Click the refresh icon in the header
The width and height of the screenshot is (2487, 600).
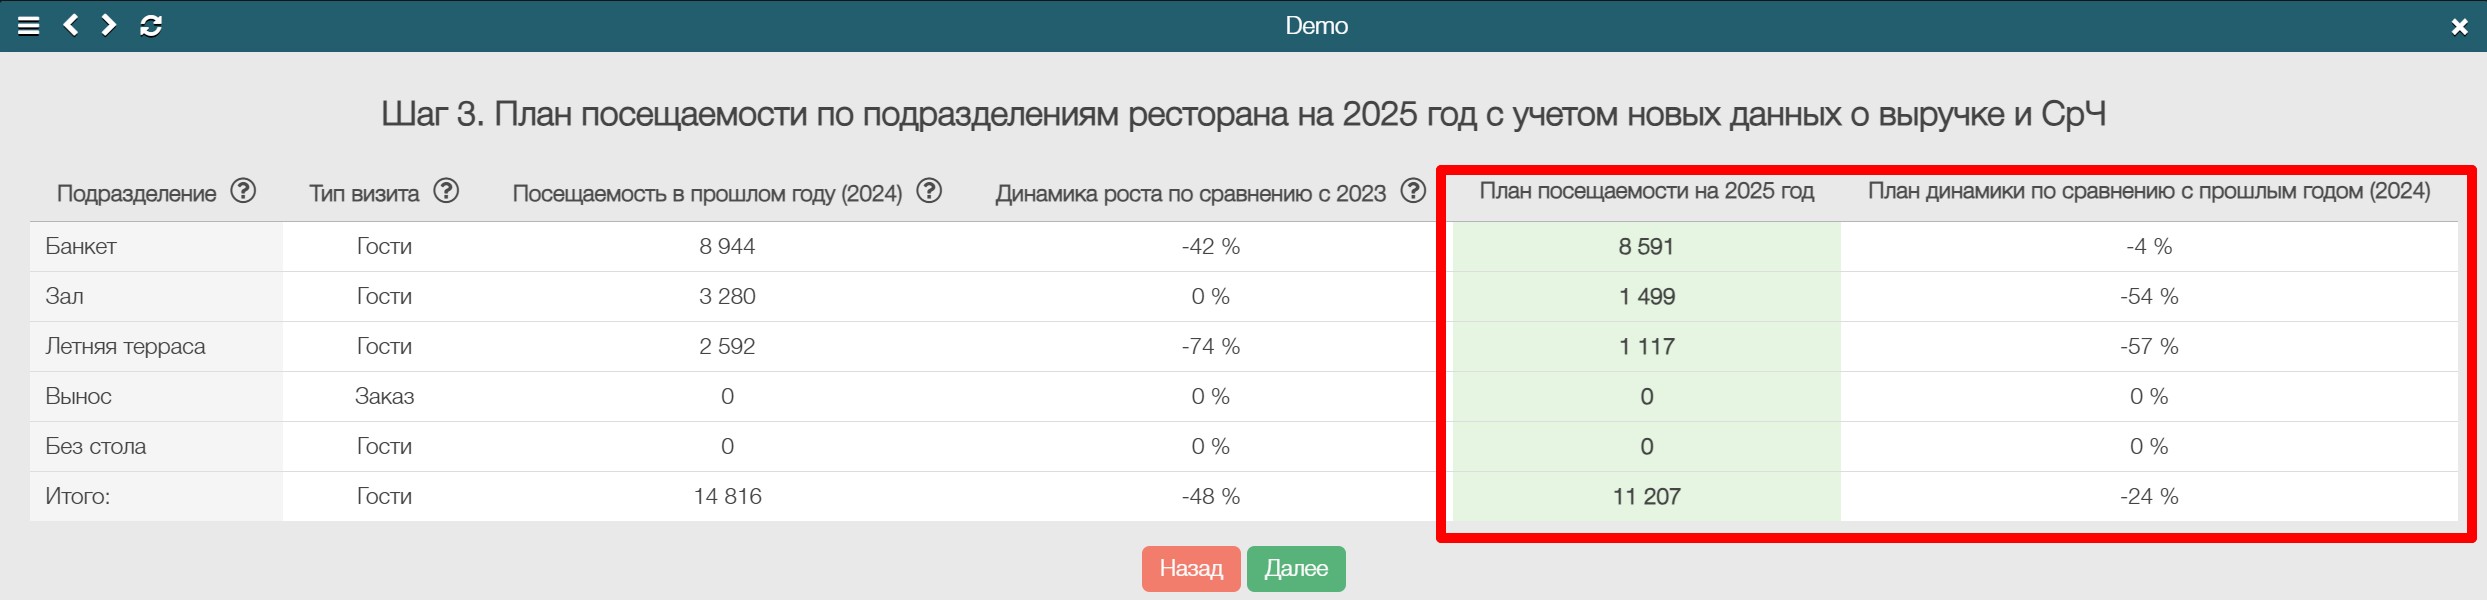click(x=151, y=26)
